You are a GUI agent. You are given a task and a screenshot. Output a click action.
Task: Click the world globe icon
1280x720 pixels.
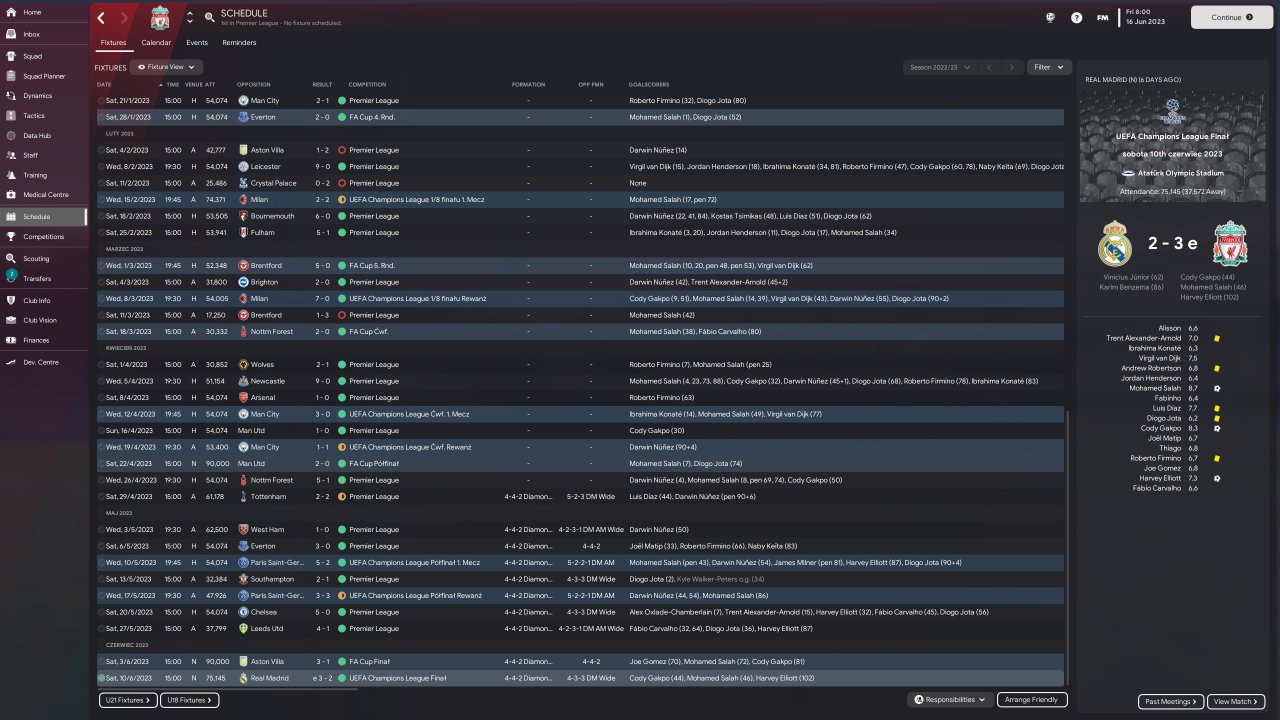[1050, 17]
